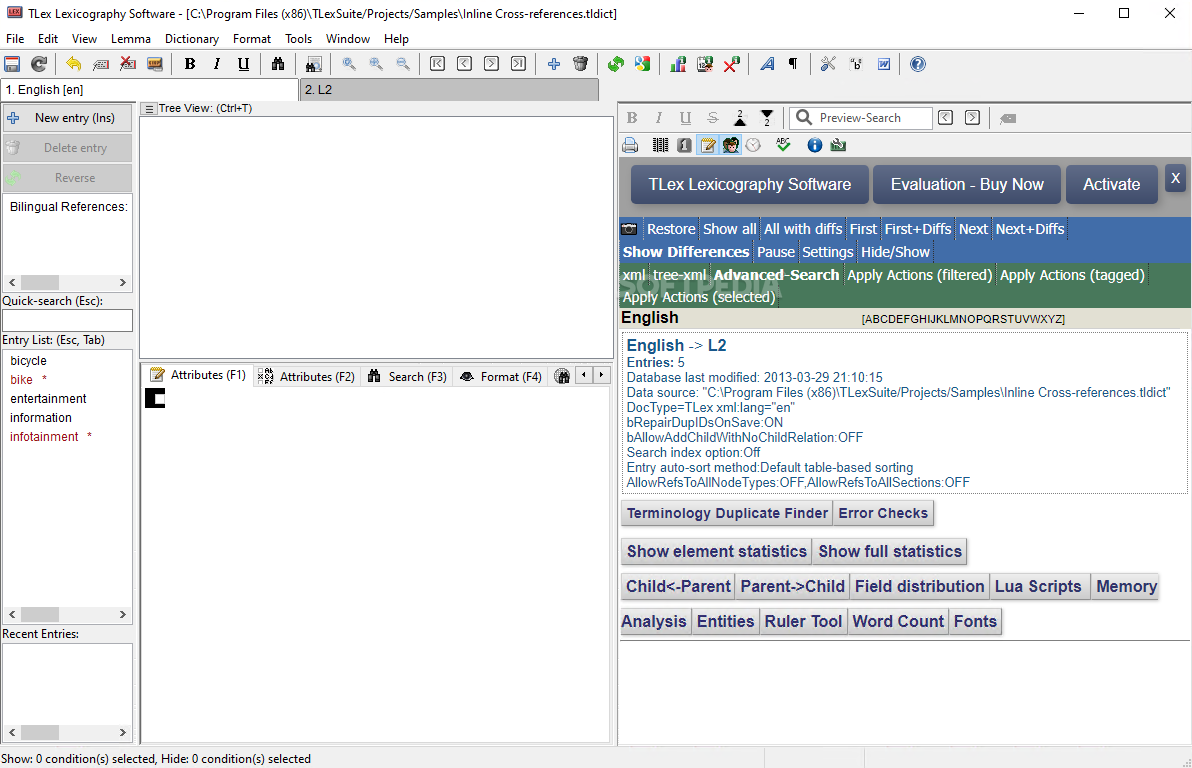1192x768 pixels.
Task: Click Entry List horizontal scrollbar right arrow
Action: 123,614
